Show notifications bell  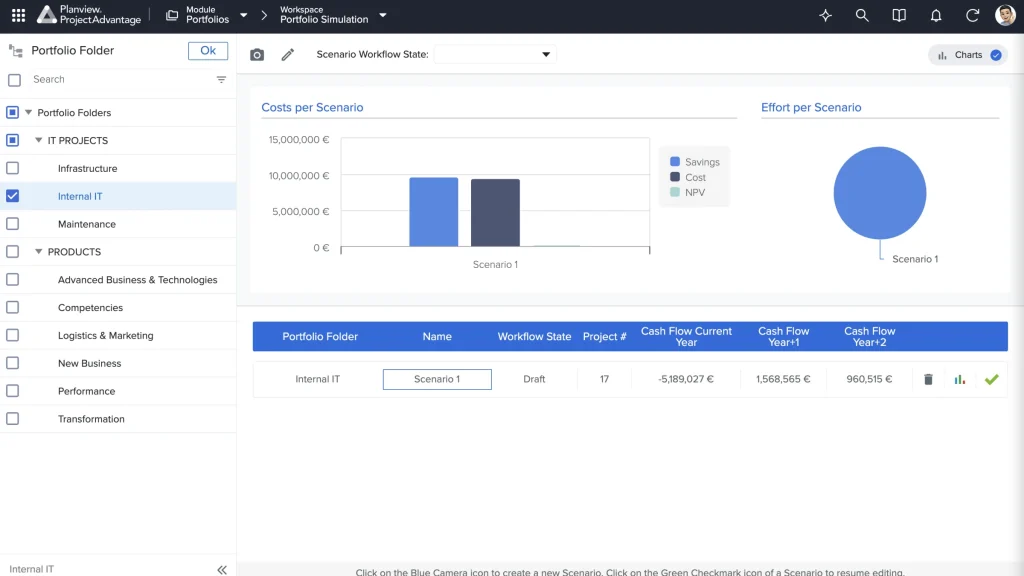click(936, 16)
